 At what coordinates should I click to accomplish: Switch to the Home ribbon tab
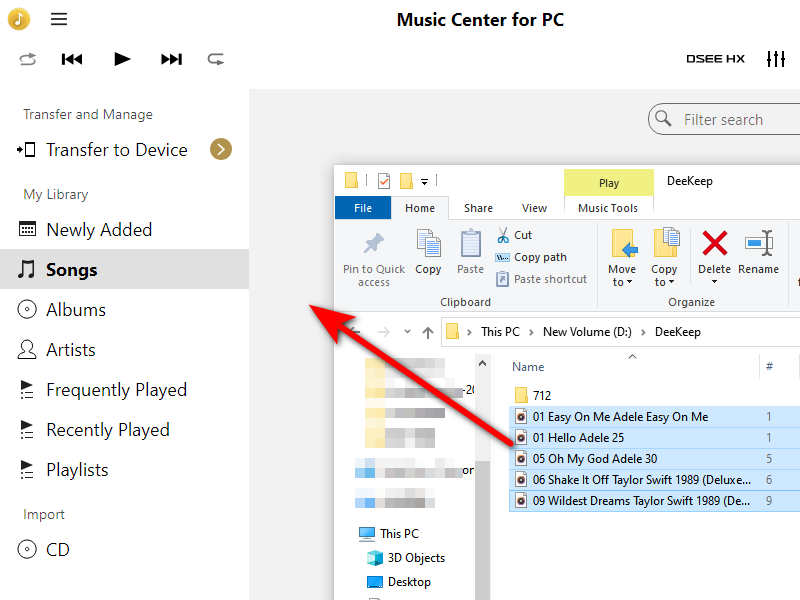click(x=420, y=208)
